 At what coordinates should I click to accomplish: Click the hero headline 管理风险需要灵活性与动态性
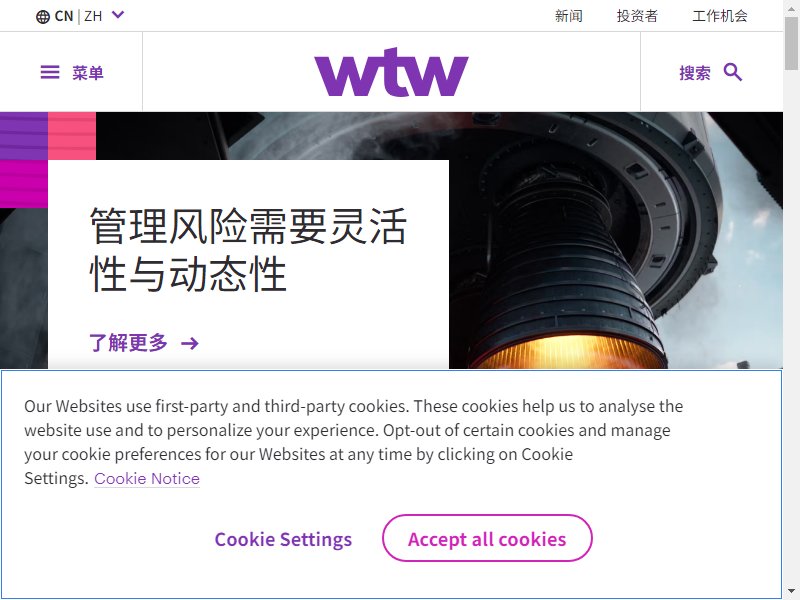click(x=248, y=249)
